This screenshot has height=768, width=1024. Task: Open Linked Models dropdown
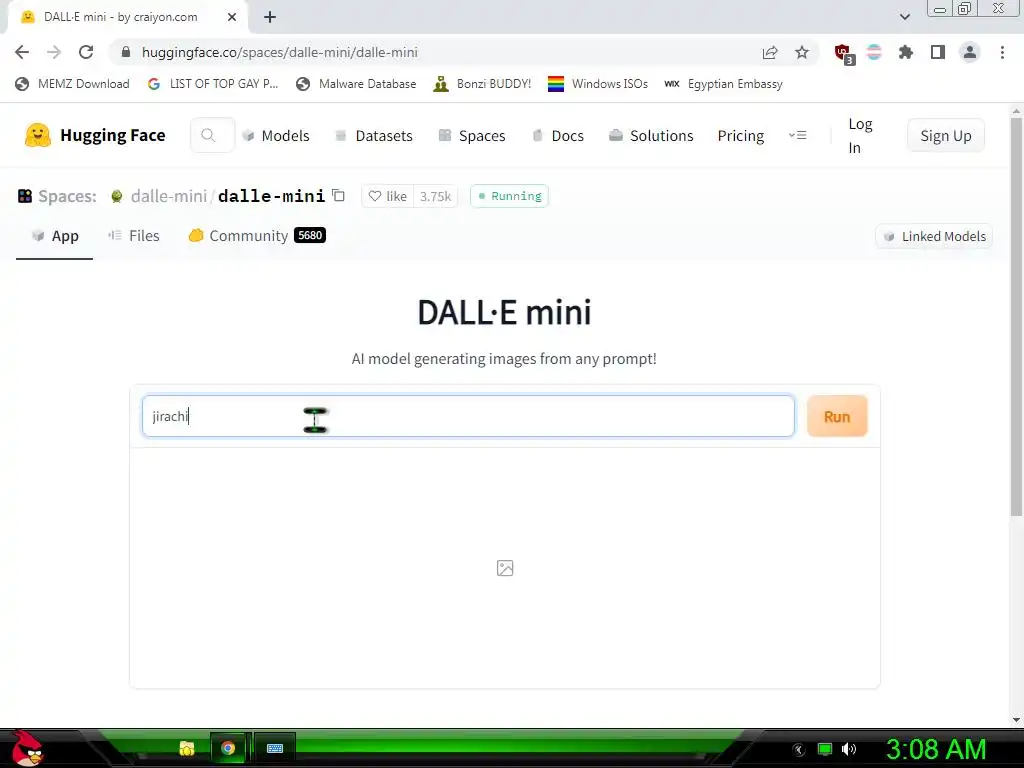pos(934,236)
